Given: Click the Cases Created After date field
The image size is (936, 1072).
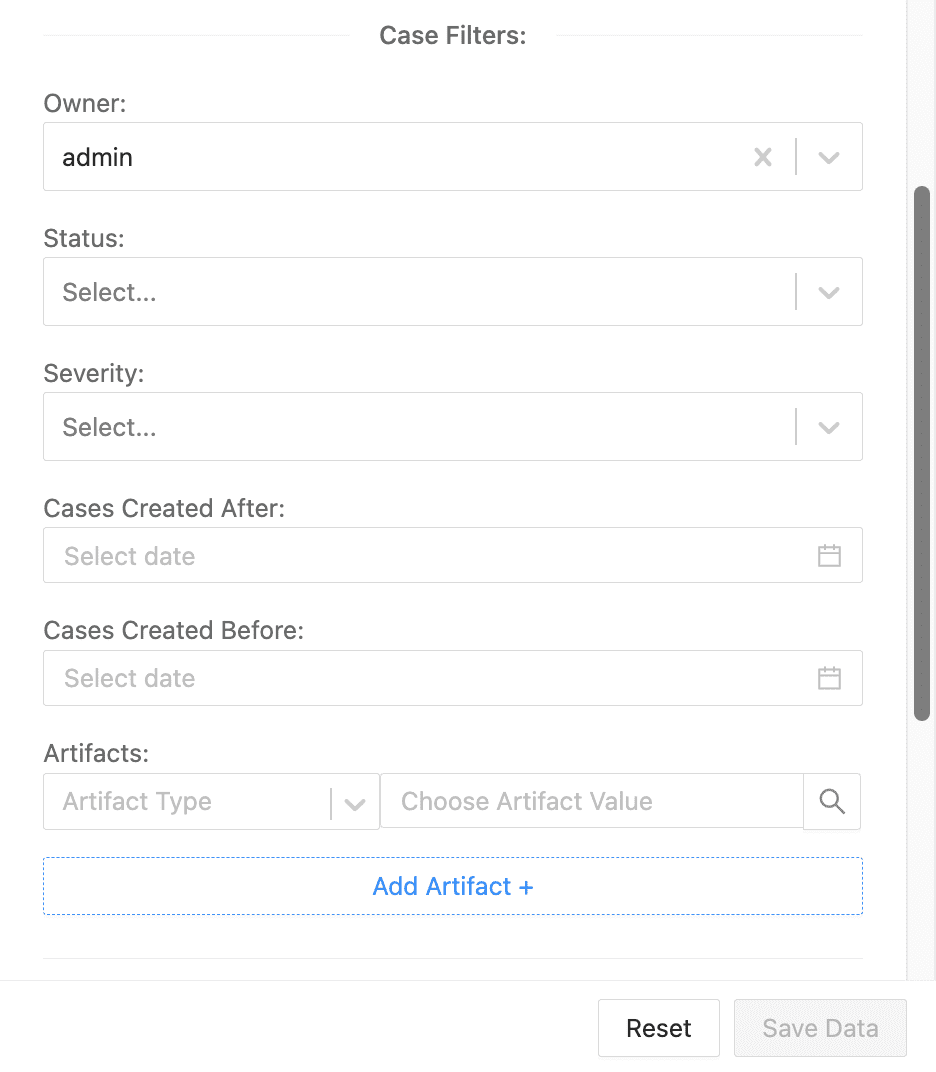Looking at the screenshot, I should [x=400, y=555].
